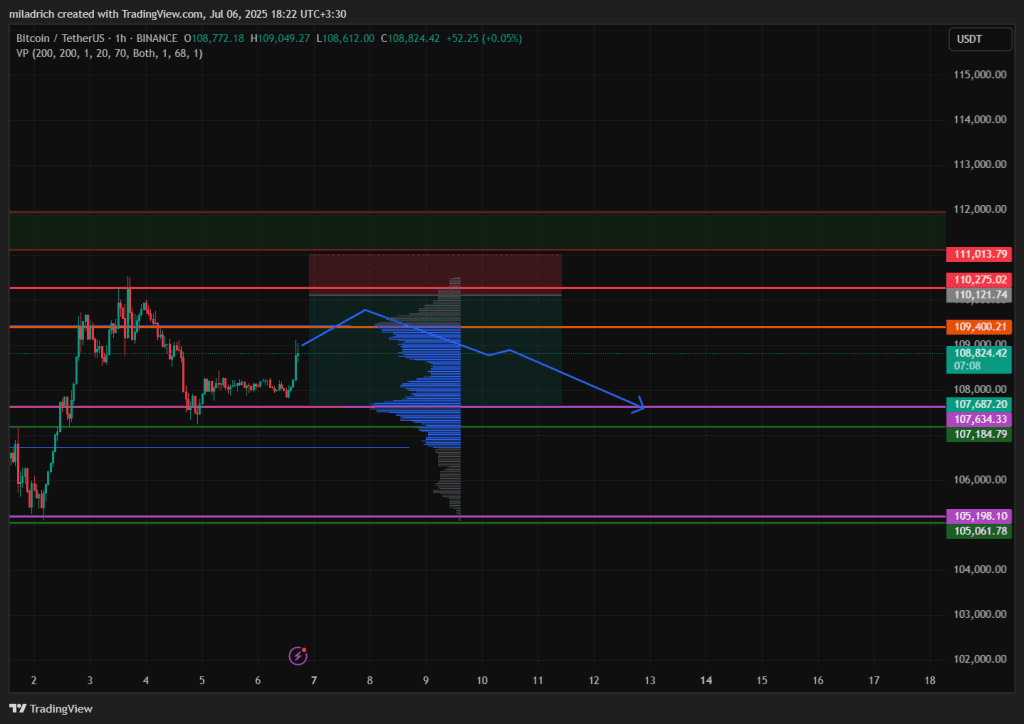
Task: Select the purple 105,198.10 price label
Action: 978,516
